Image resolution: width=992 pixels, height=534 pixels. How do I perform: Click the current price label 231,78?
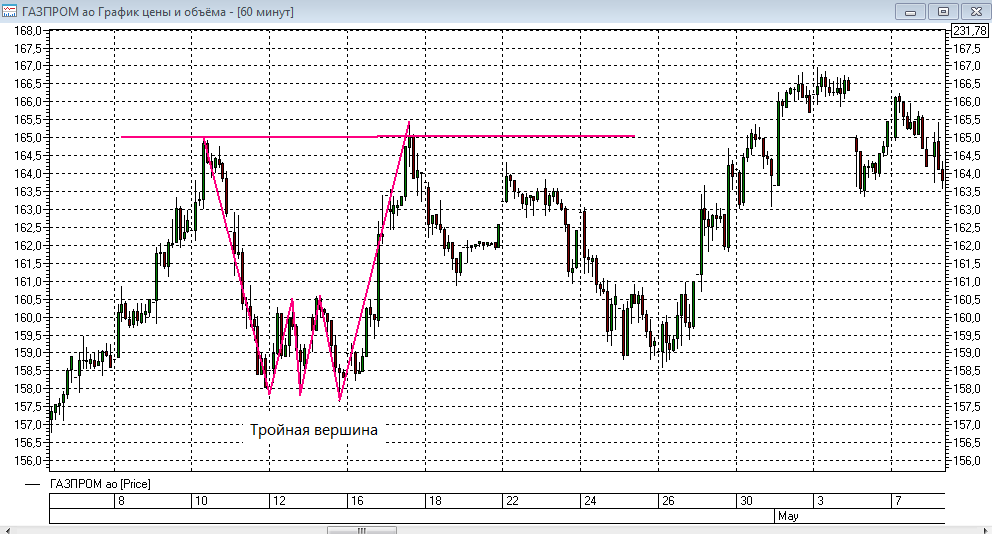coord(970,30)
